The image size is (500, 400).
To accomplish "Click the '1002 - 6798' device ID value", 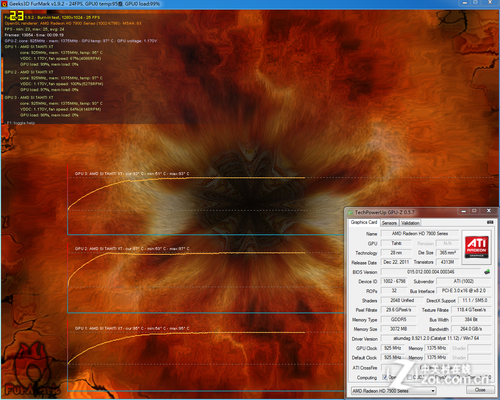I will (394, 281).
